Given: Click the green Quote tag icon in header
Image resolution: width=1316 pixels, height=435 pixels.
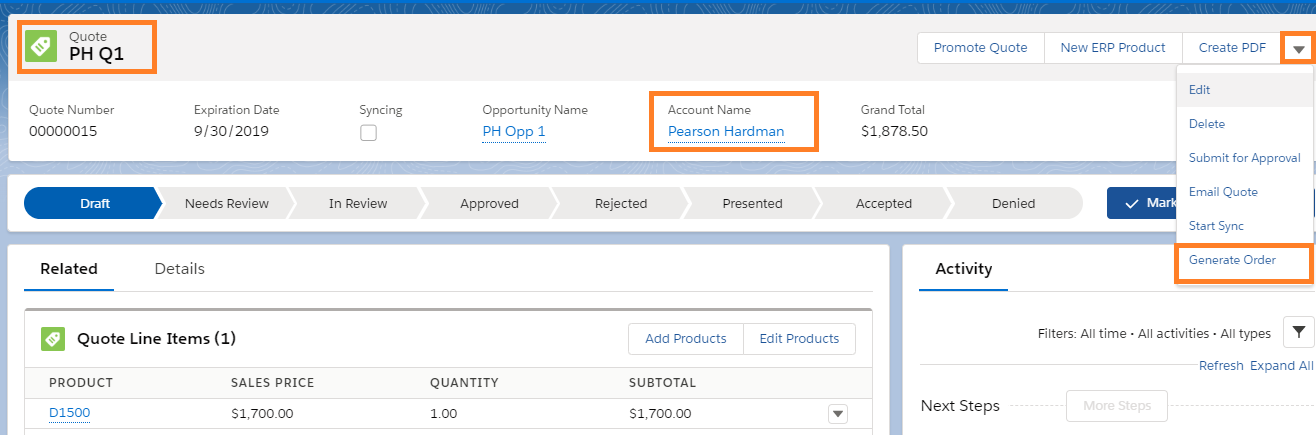Looking at the screenshot, I should (x=41, y=46).
